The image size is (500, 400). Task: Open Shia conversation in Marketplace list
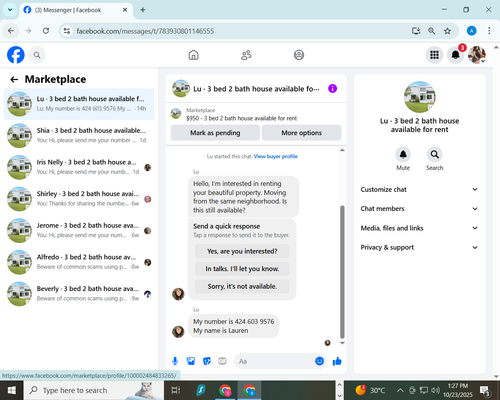[79, 135]
